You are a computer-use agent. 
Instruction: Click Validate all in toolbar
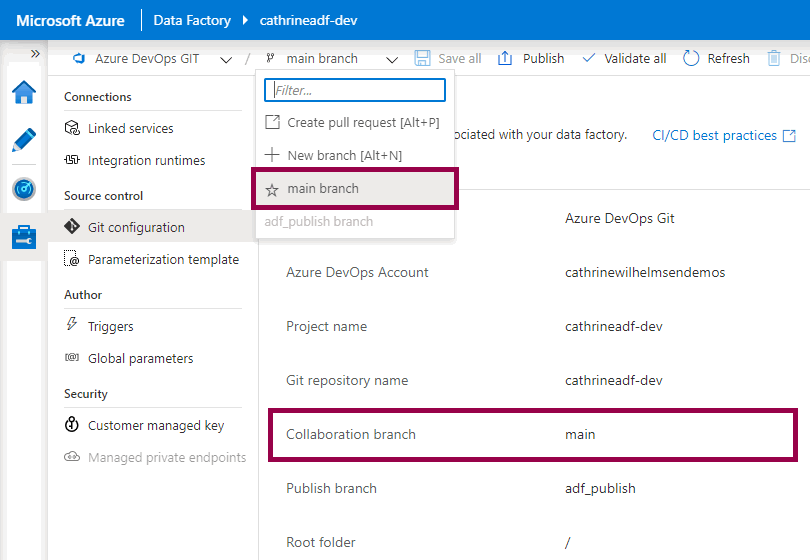pos(624,58)
